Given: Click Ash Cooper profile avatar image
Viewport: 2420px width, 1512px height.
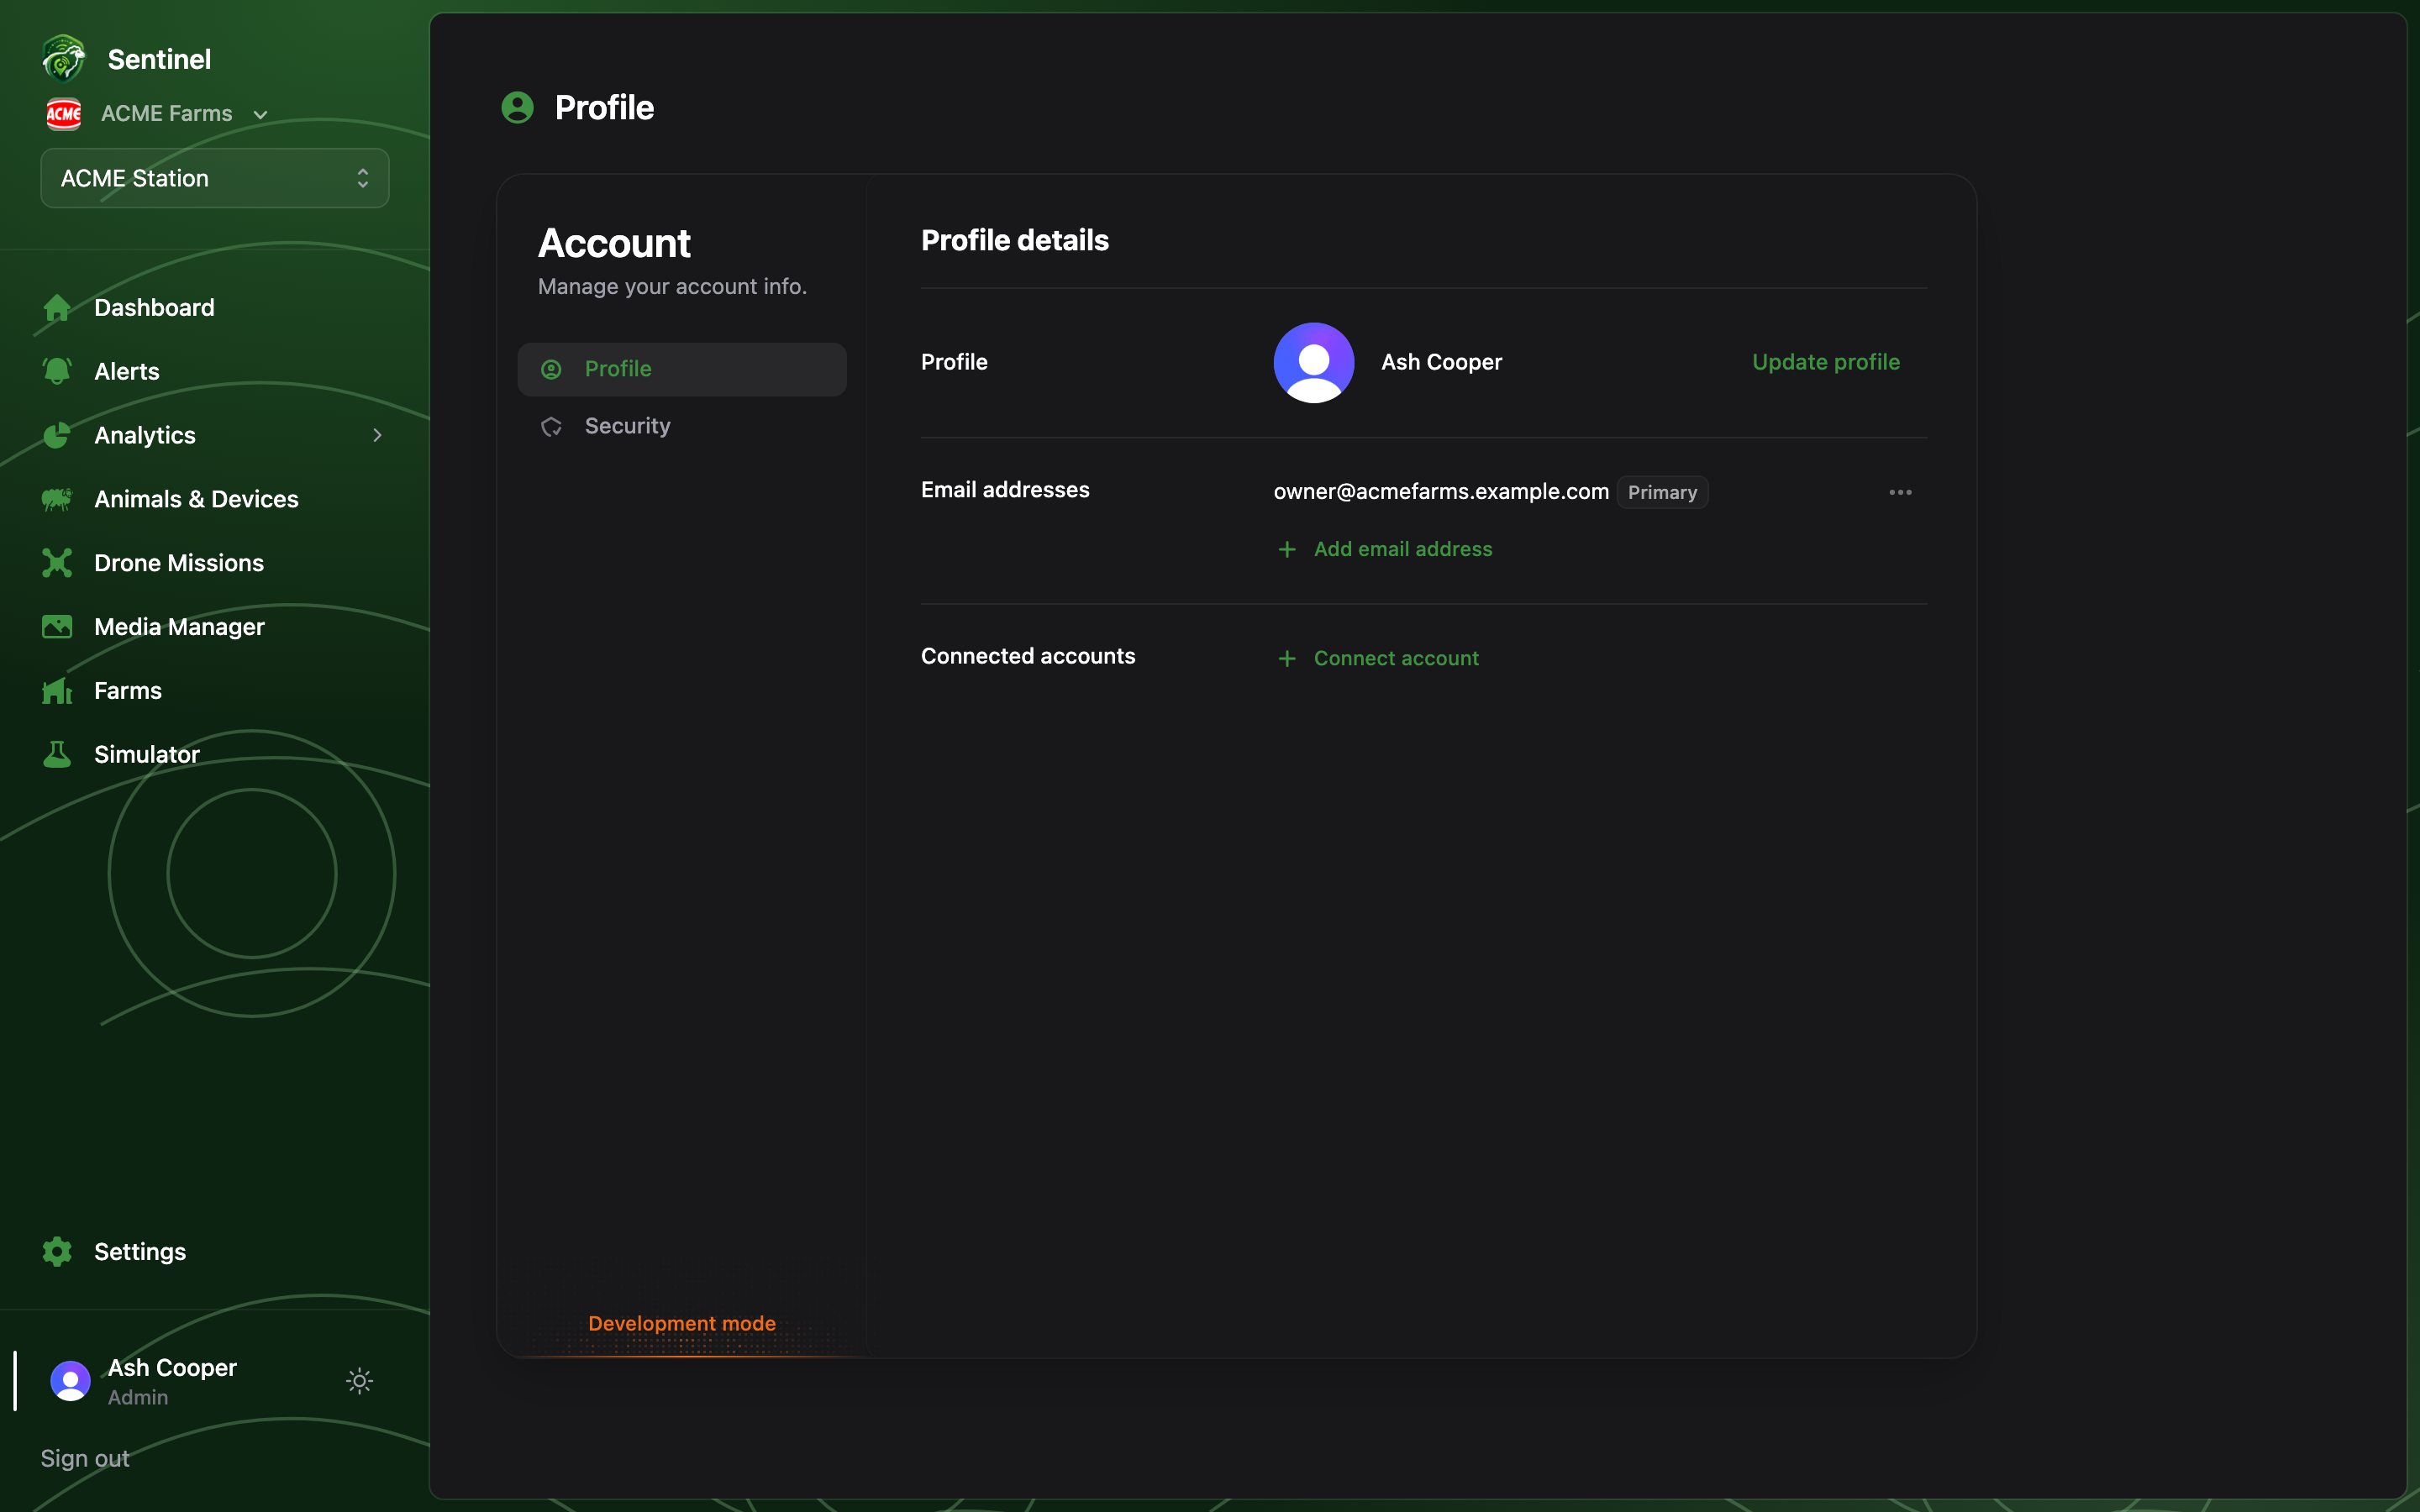Looking at the screenshot, I should click(x=1314, y=362).
